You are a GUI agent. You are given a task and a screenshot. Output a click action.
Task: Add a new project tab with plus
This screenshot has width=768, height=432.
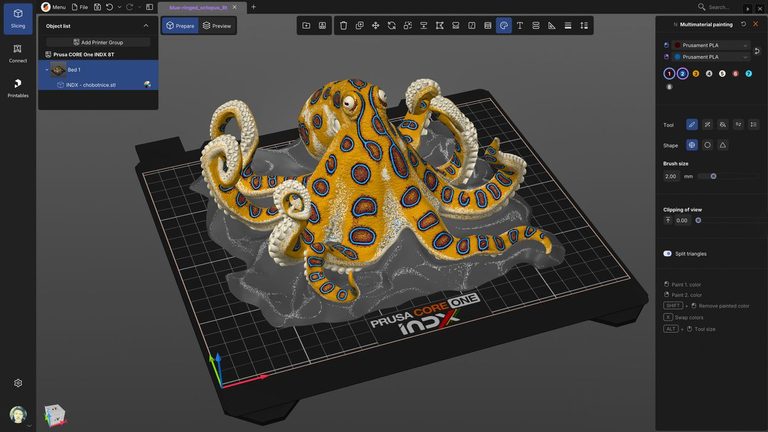pos(253,7)
